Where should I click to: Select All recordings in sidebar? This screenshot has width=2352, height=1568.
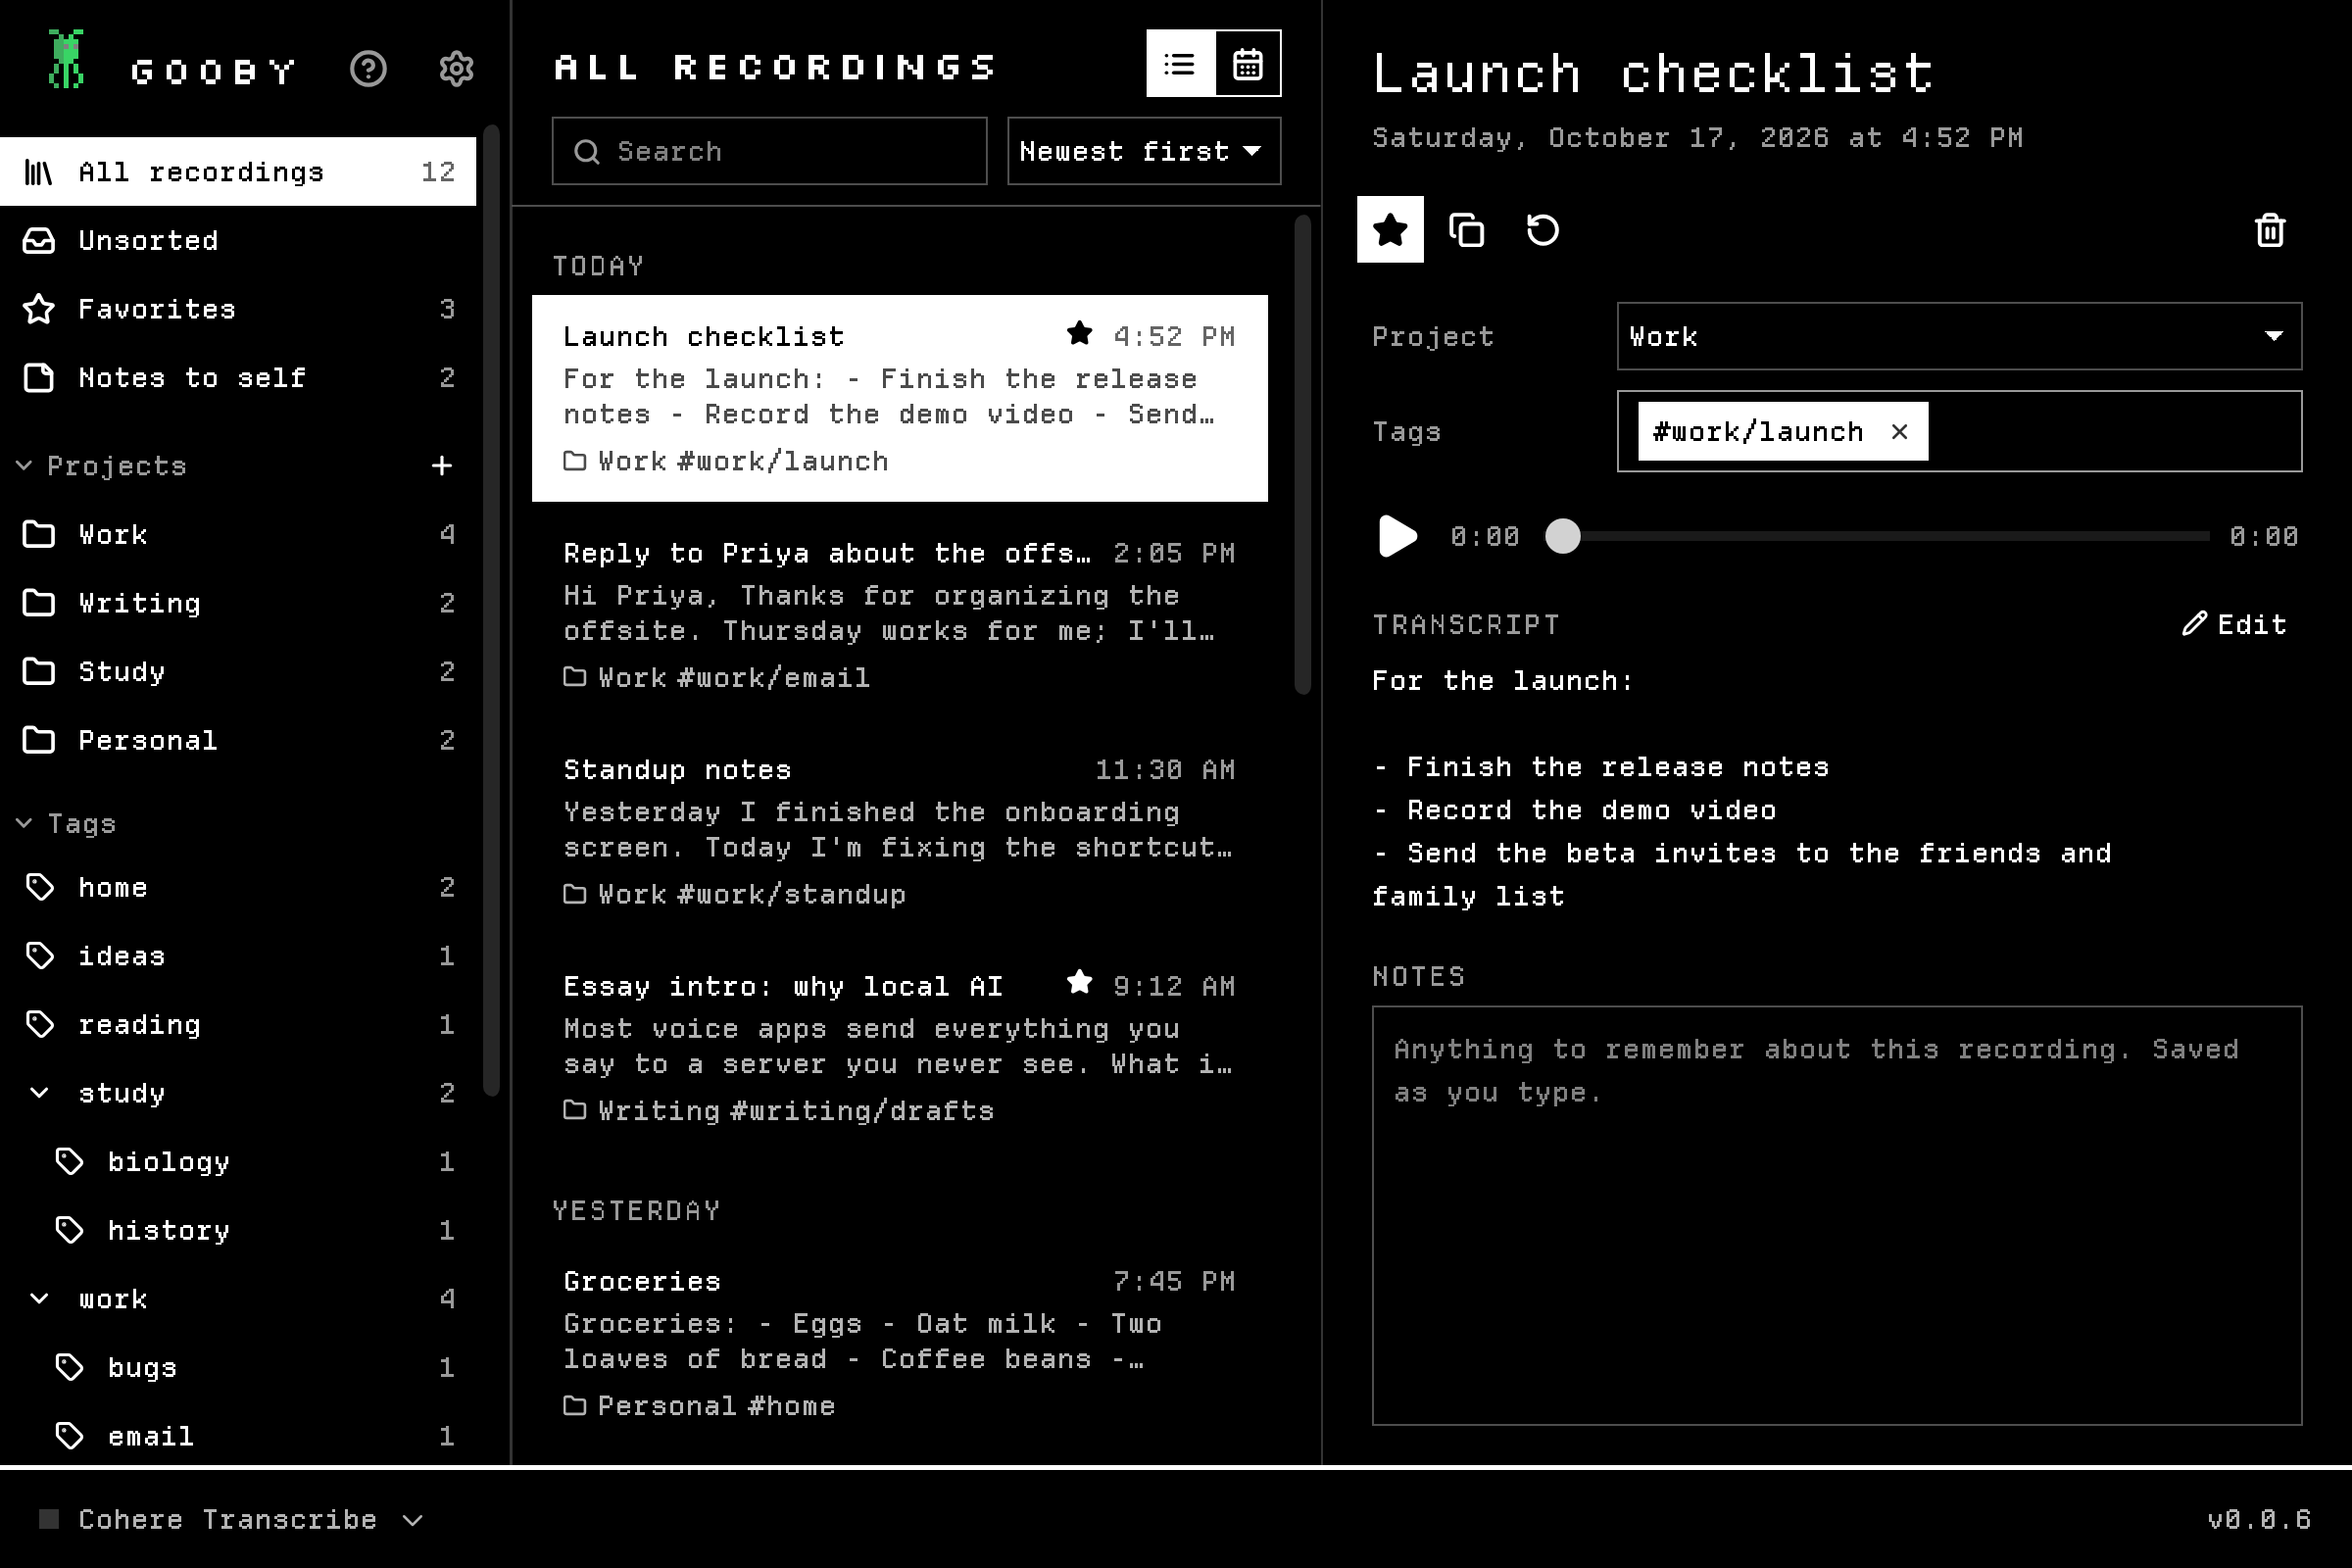[x=238, y=172]
